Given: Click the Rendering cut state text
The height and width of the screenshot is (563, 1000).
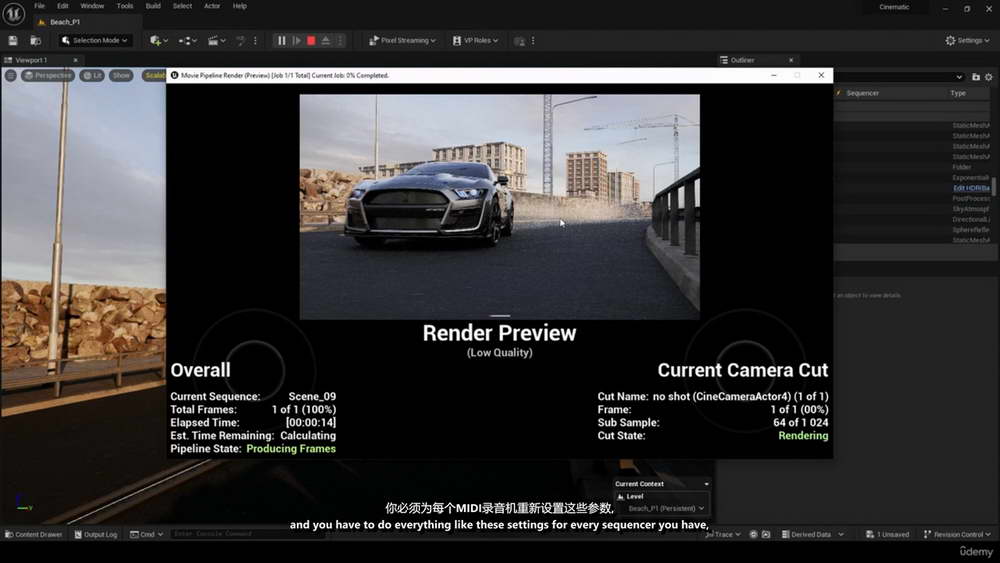Looking at the screenshot, I should [803, 435].
